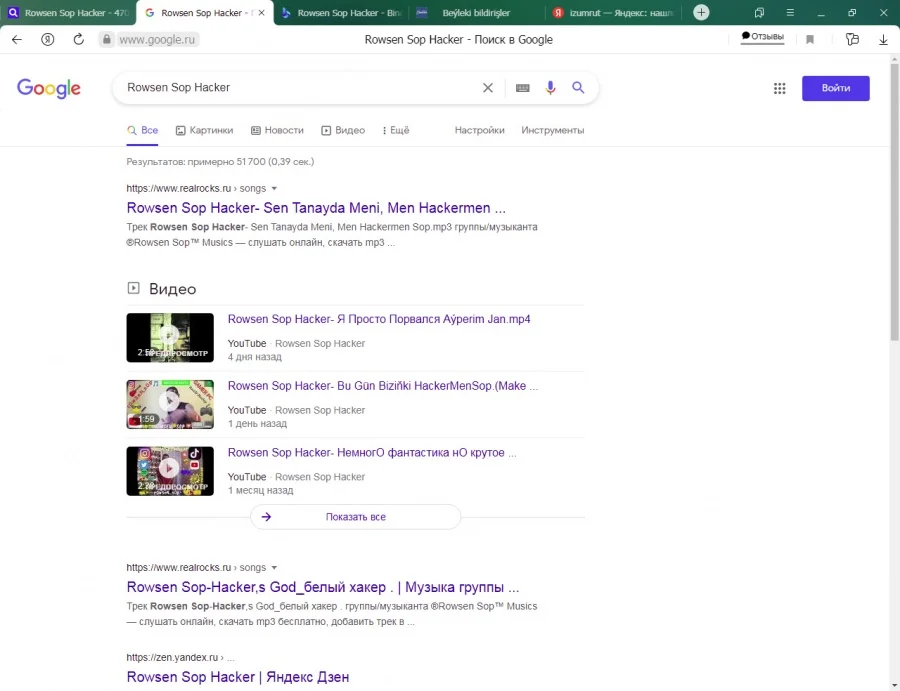Go back using the browser back arrow
Screen dimensions: 900x691
[x=17, y=39]
